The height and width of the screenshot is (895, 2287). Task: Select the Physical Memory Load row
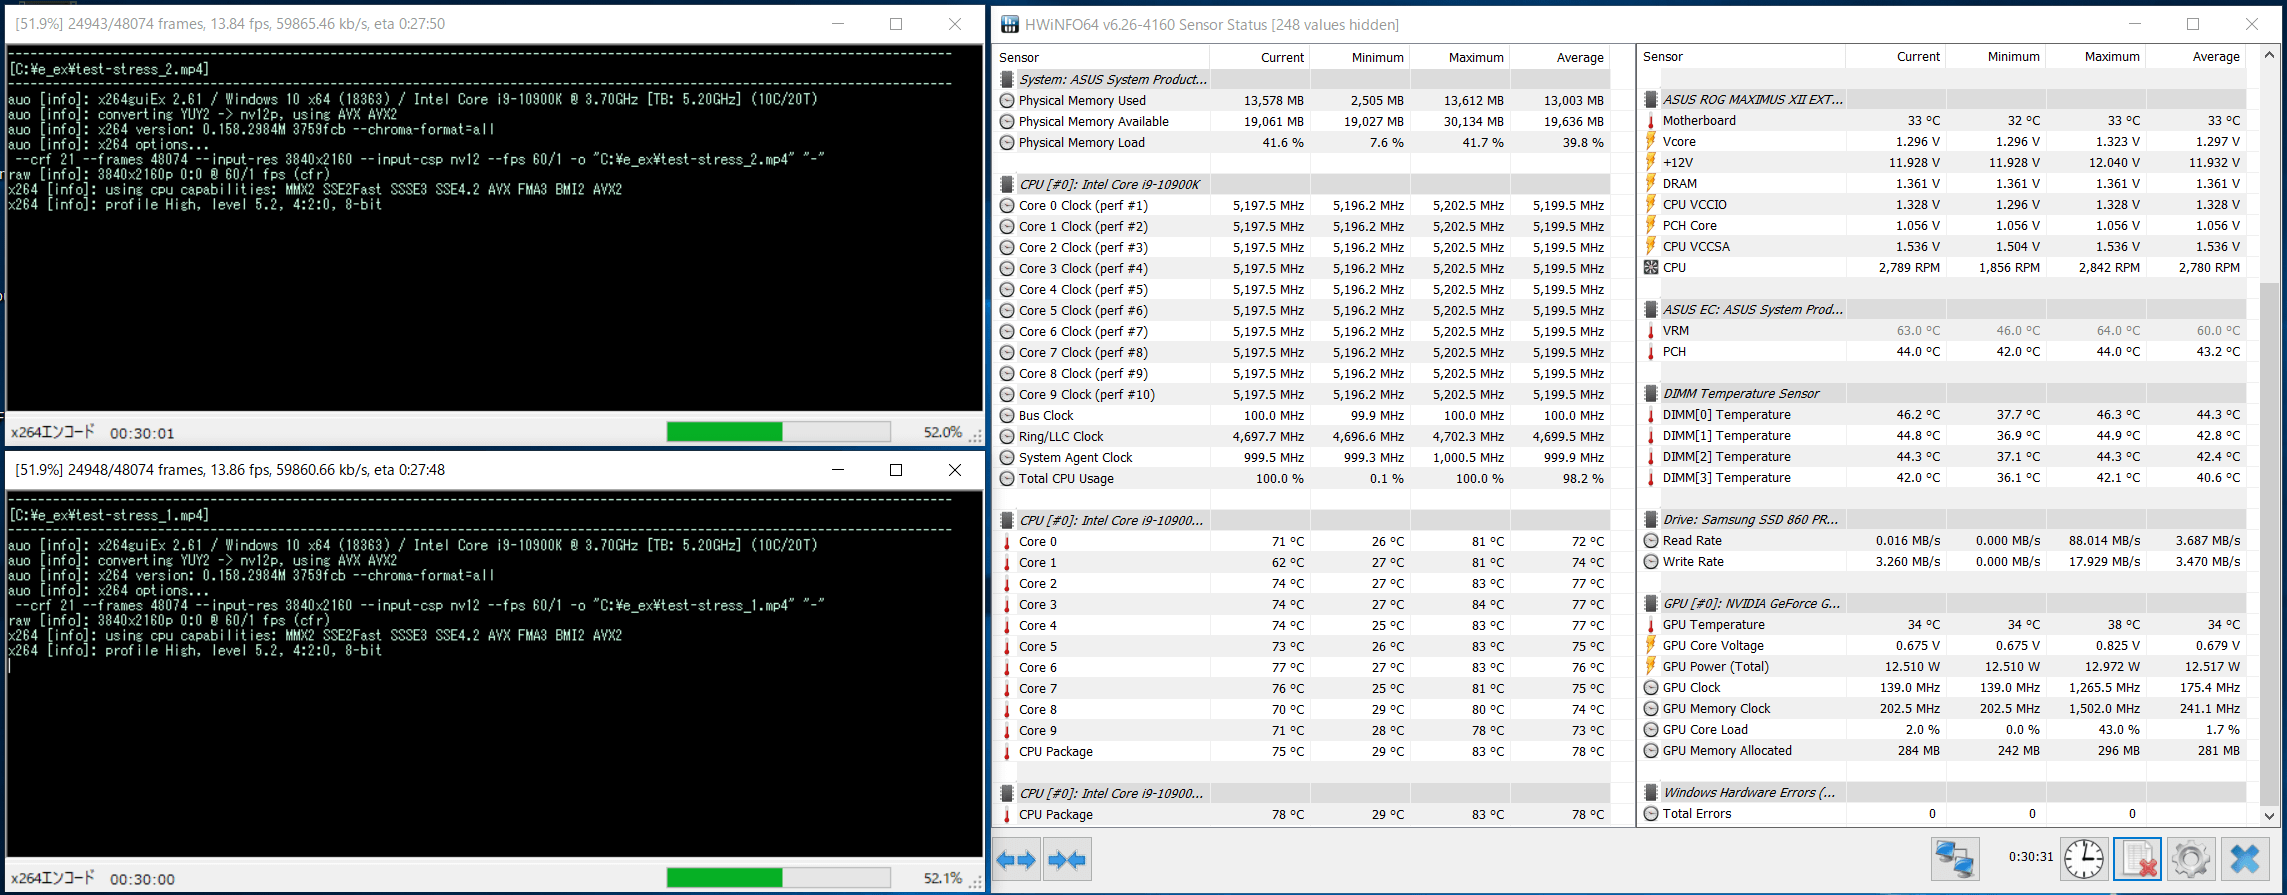1303,143
